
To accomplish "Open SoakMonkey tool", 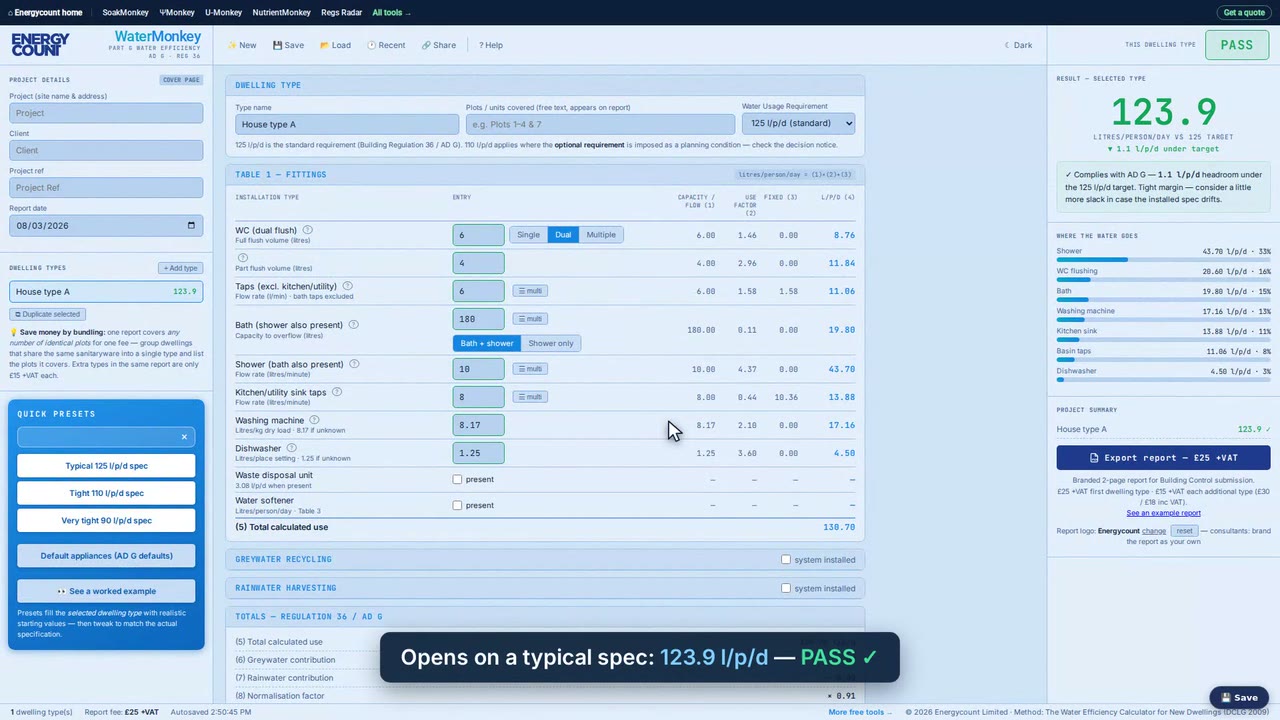I will coord(125,13).
